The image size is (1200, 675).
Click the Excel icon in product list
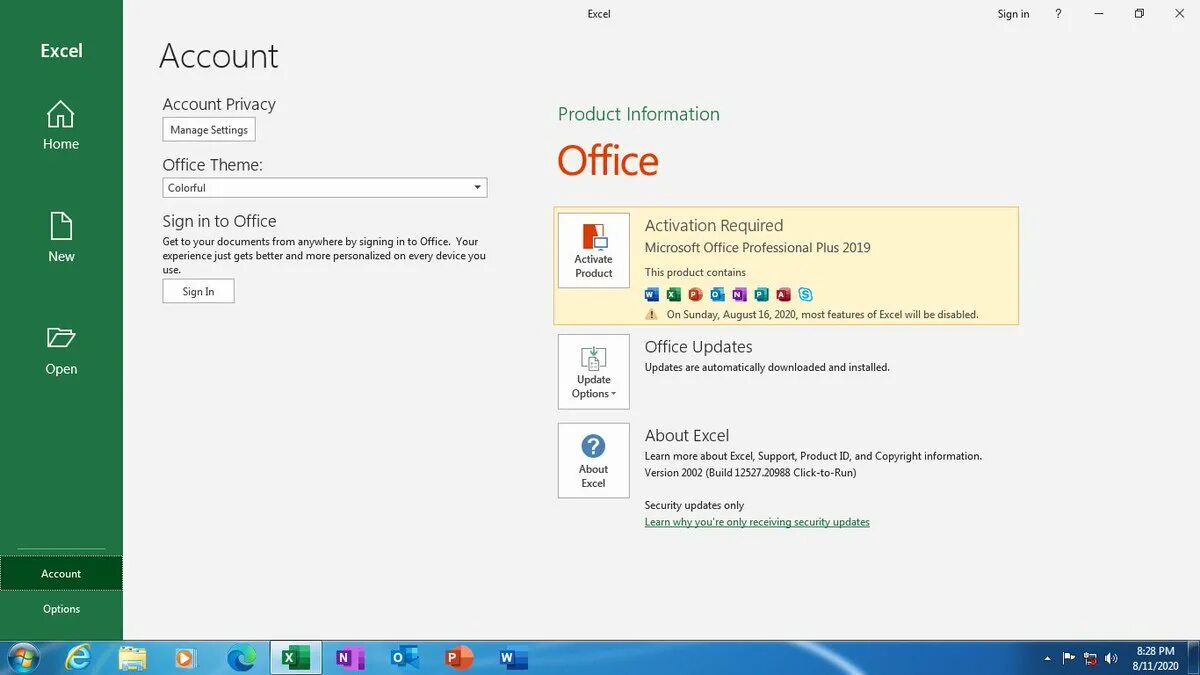tap(674, 294)
